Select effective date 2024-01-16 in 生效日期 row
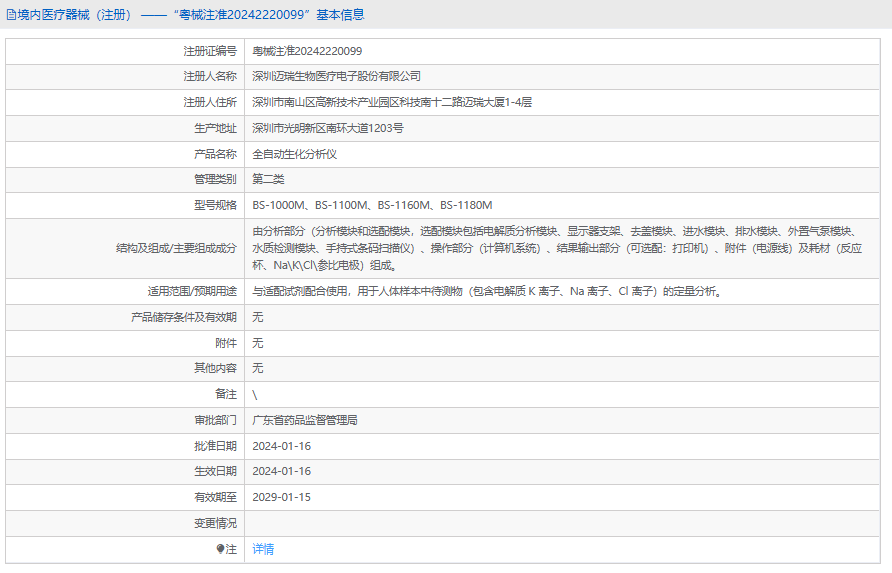 pyautogui.click(x=282, y=471)
